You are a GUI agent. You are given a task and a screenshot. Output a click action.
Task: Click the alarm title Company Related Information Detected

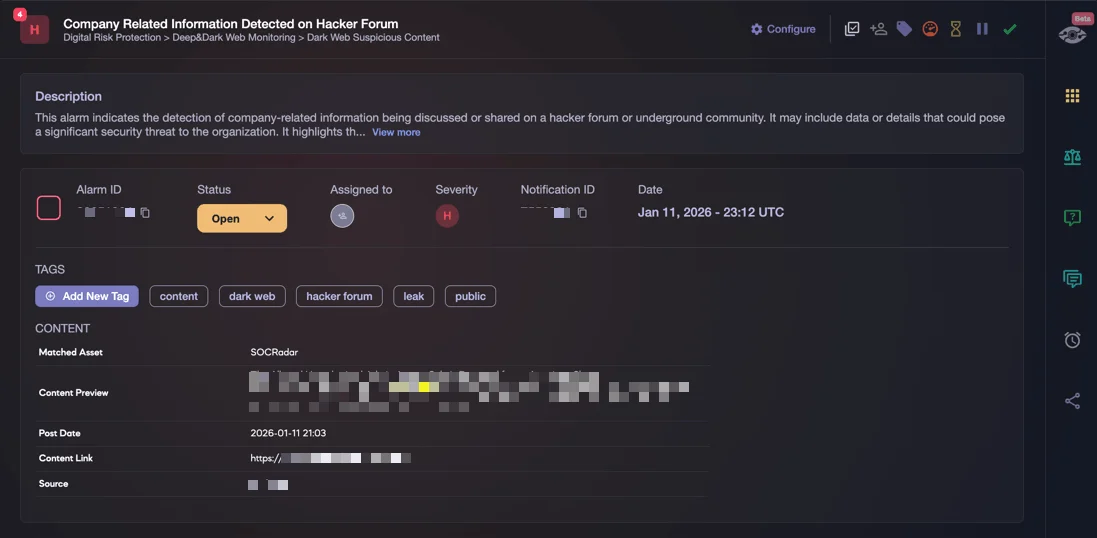coord(231,24)
